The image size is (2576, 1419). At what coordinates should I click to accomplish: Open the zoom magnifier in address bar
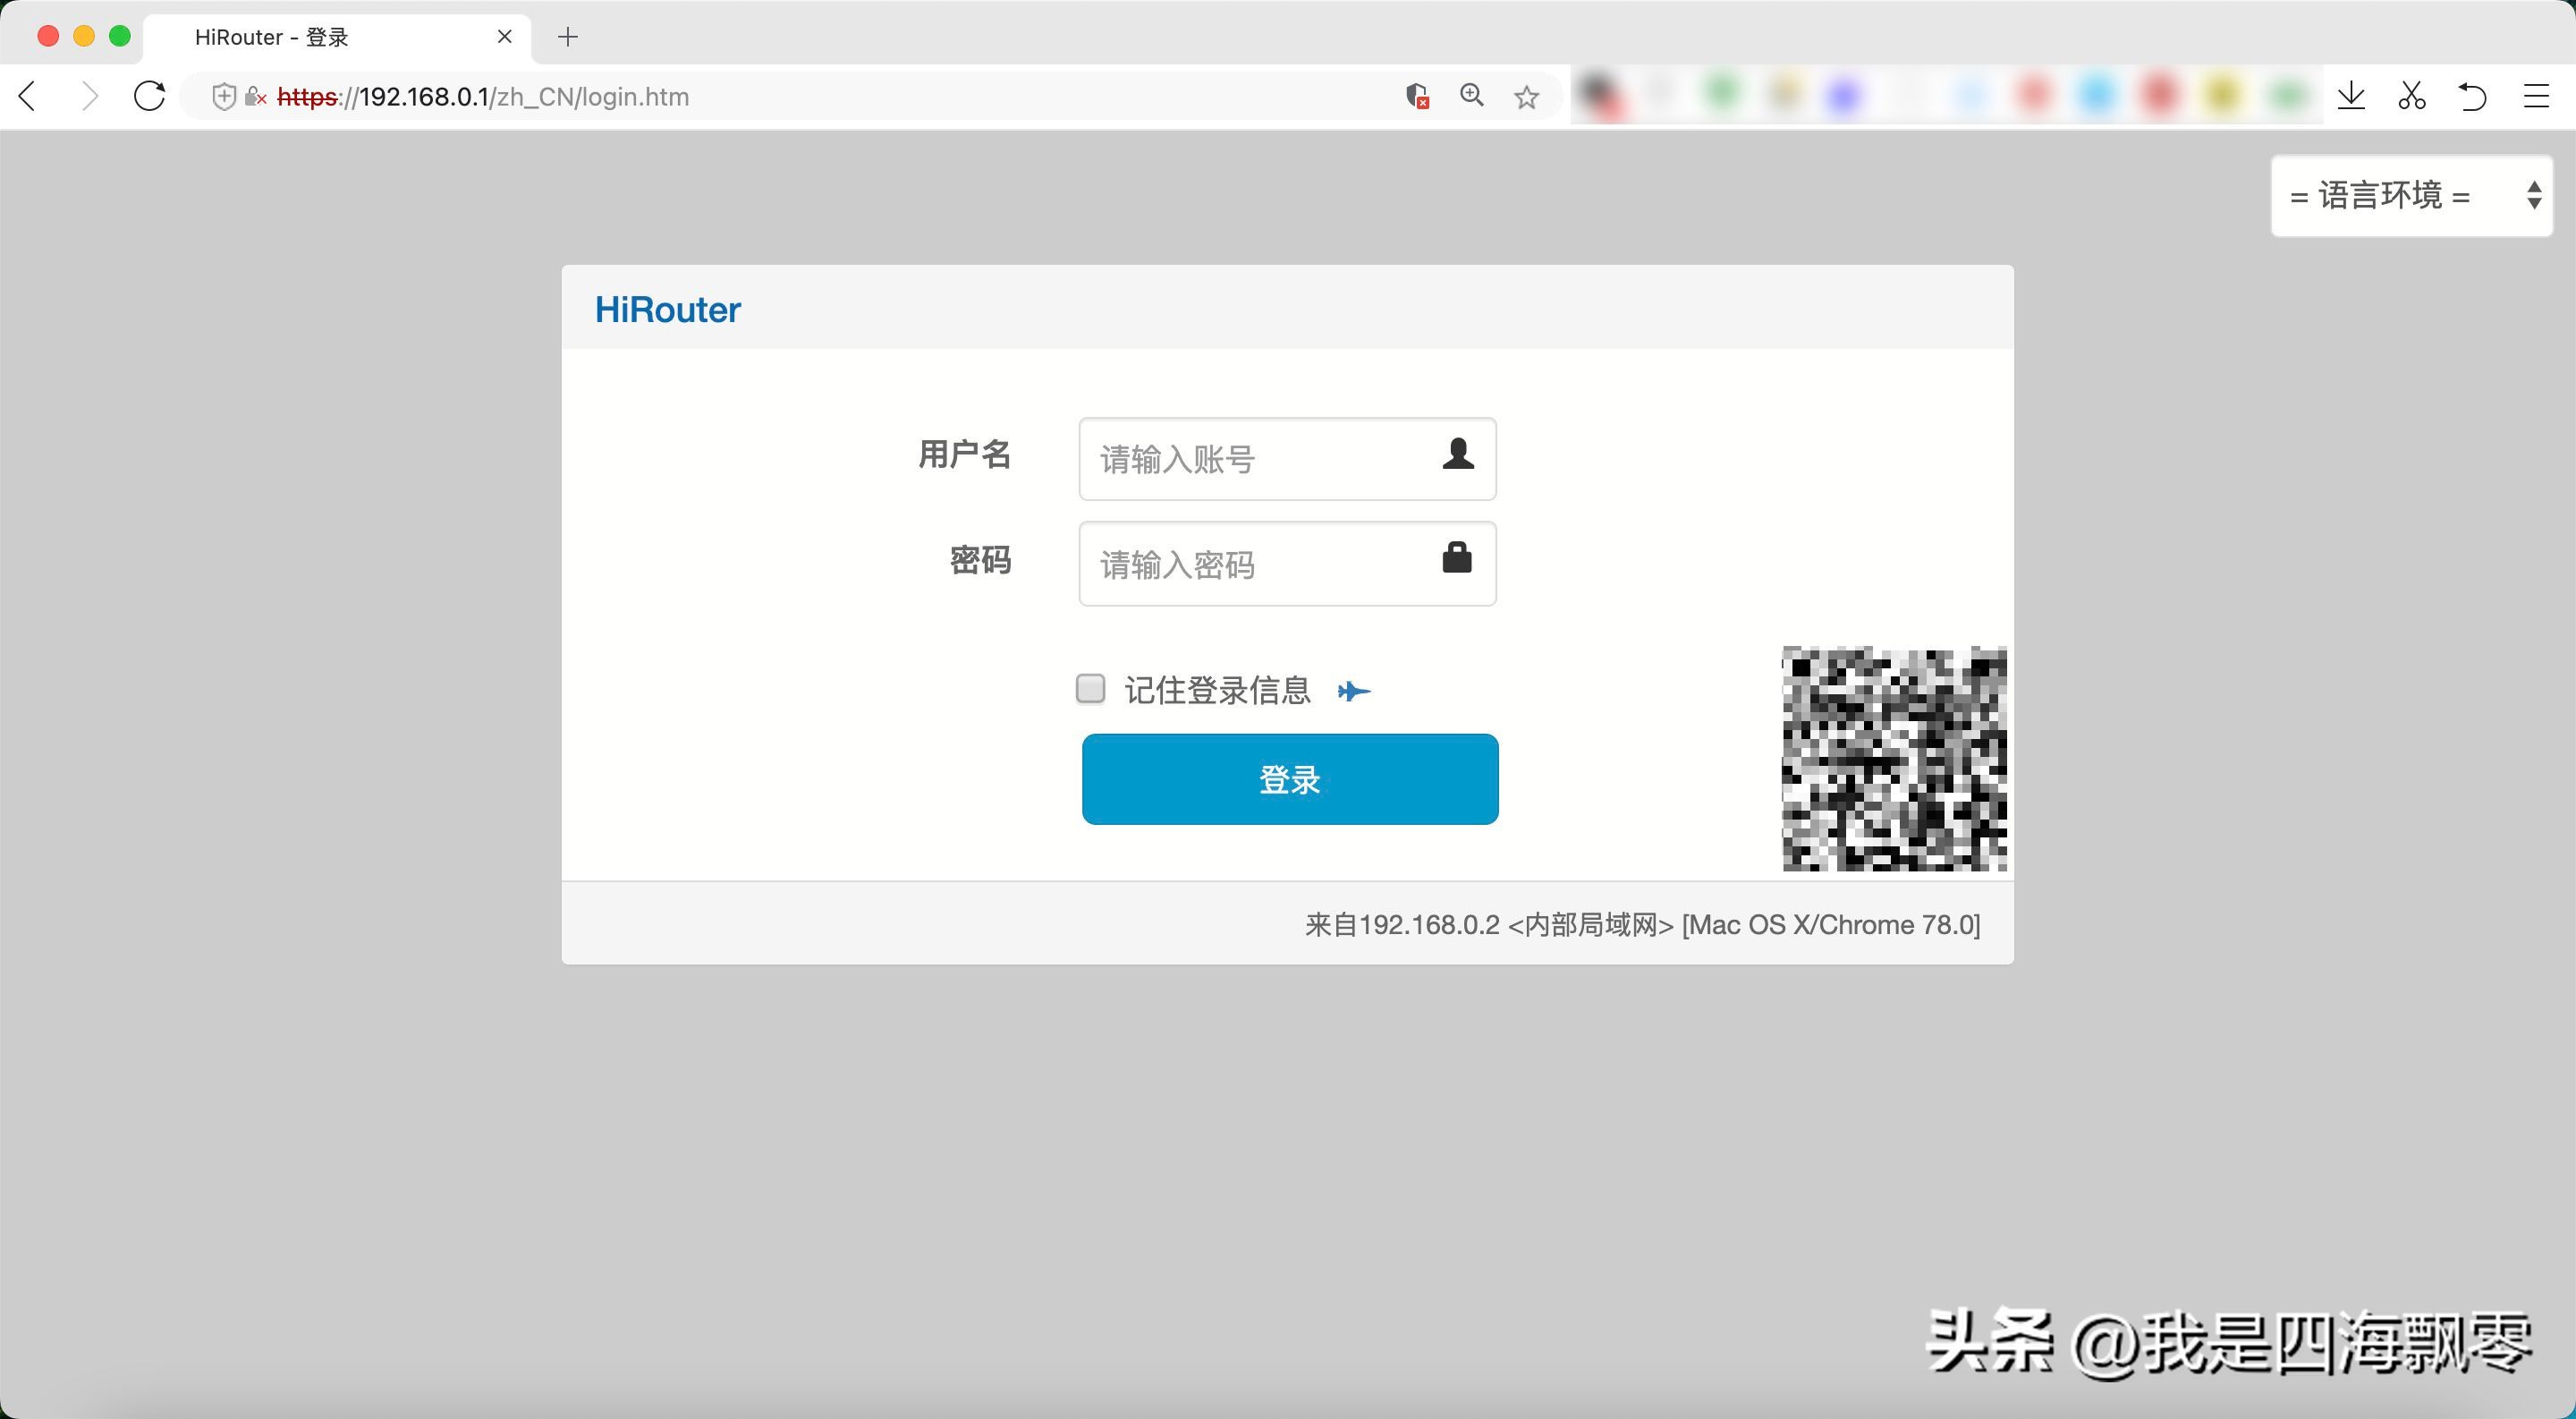pyautogui.click(x=1471, y=96)
